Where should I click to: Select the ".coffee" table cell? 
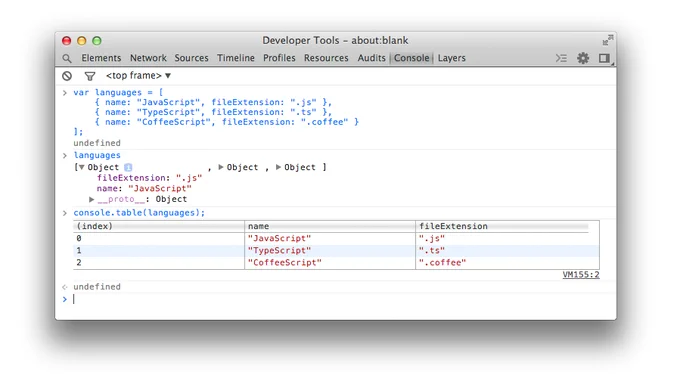click(x=507, y=263)
